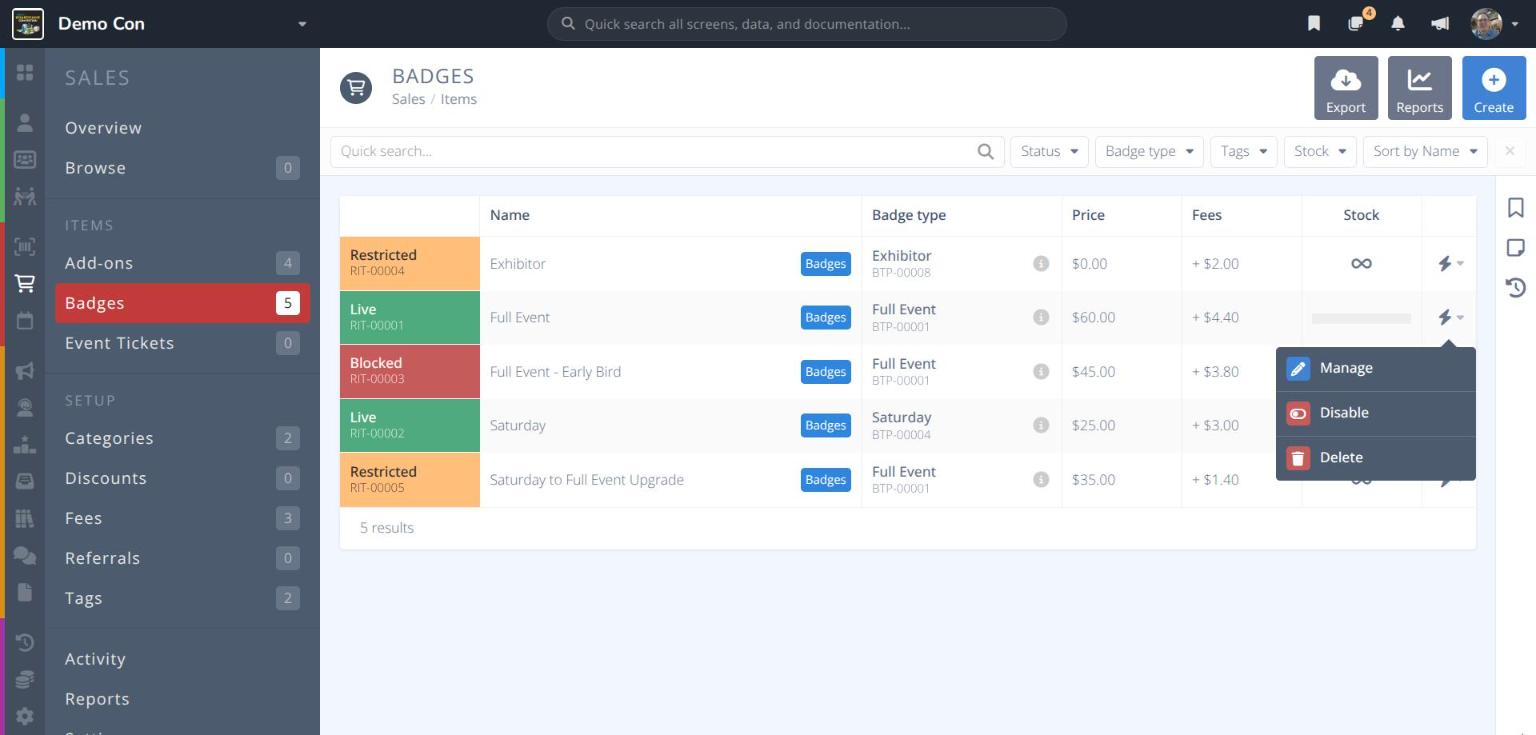
Task: Click the search magnifier in quick search
Action: coord(986,152)
